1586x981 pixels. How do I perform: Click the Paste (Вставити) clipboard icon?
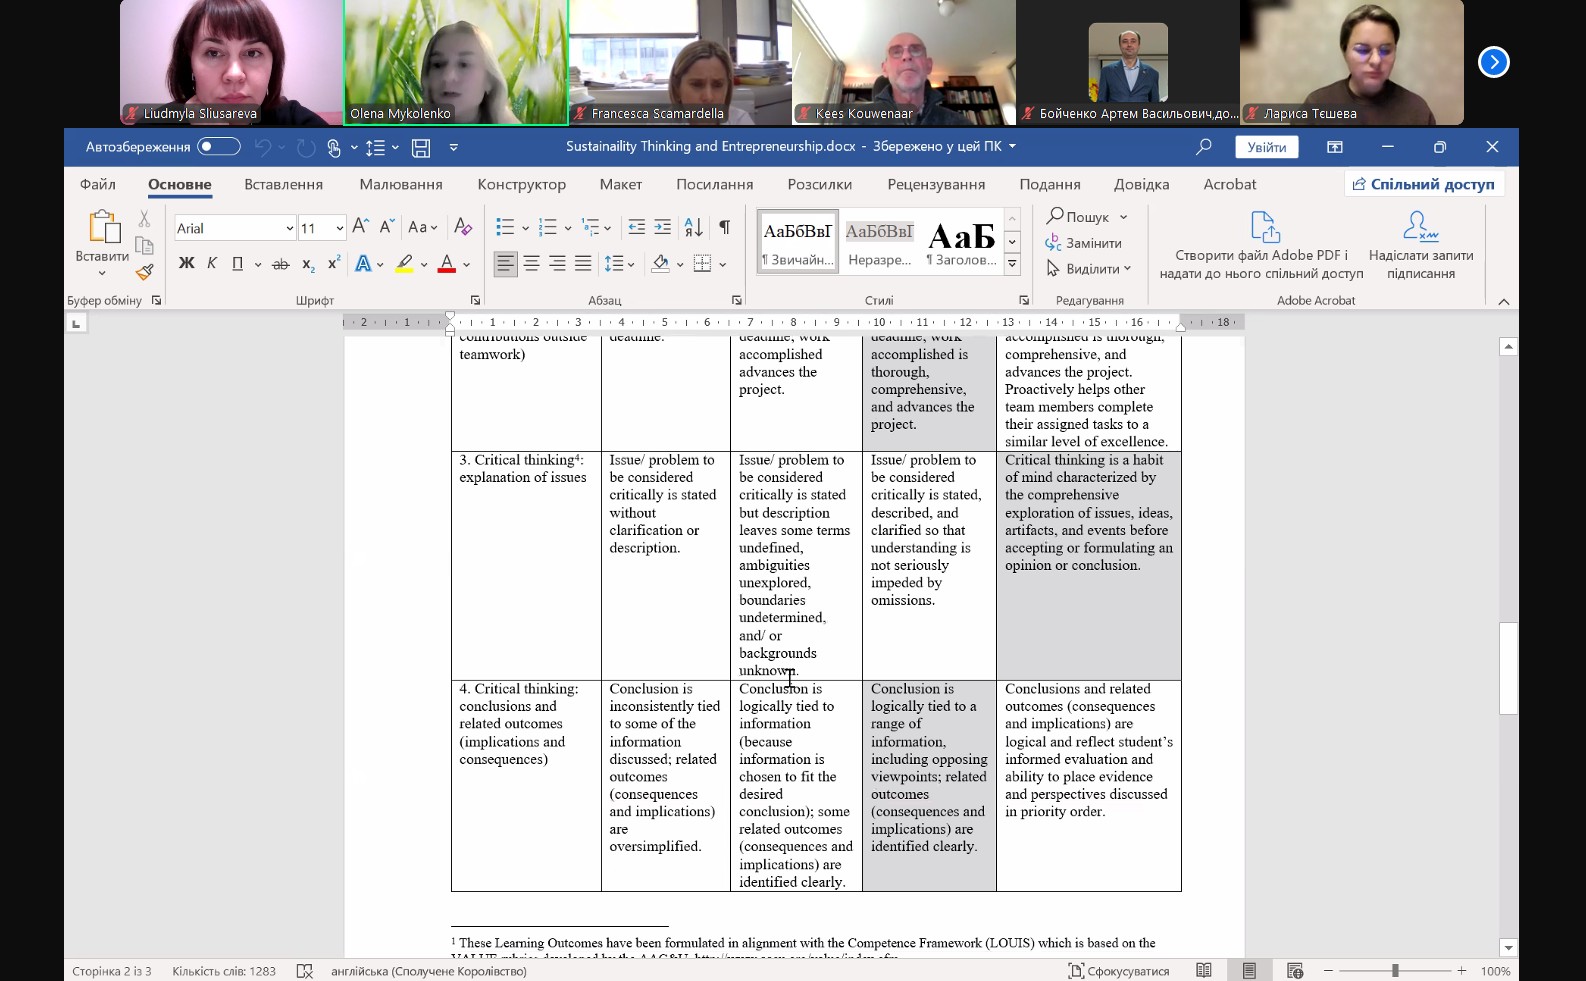(x=103, y=227)
